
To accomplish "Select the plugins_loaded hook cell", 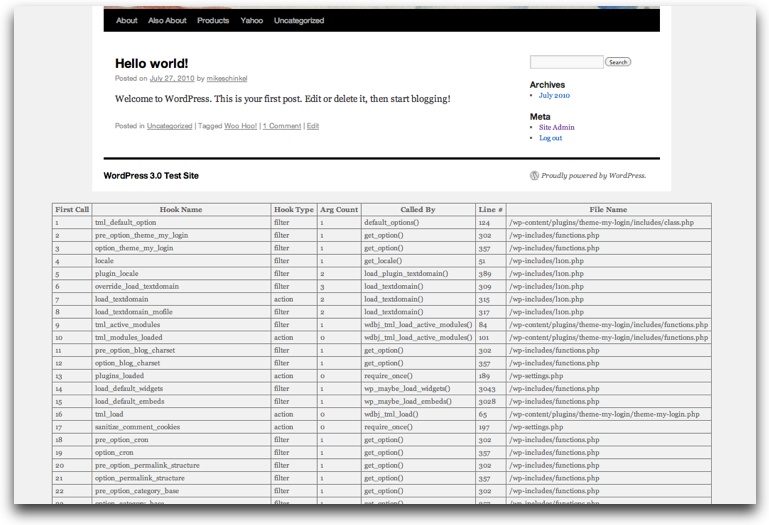I will [x=181, y=375].
